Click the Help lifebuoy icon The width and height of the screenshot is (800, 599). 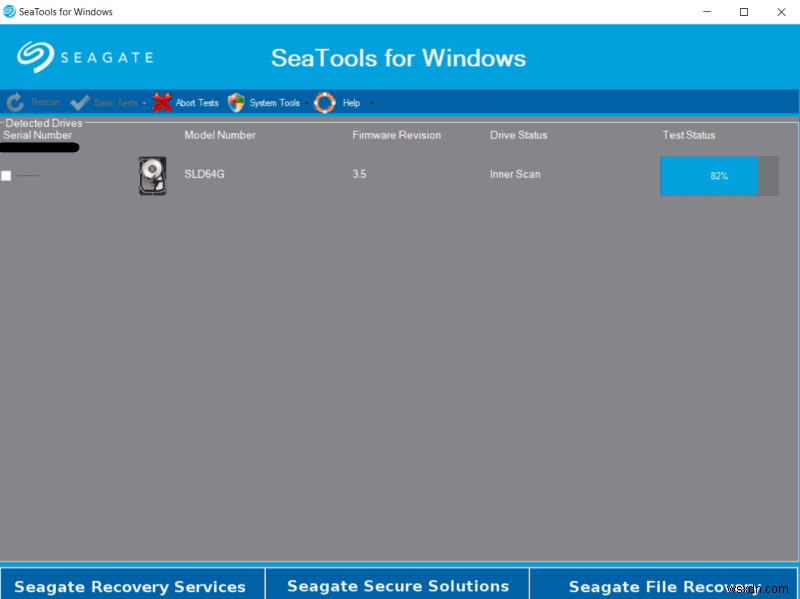click(324, 103)
